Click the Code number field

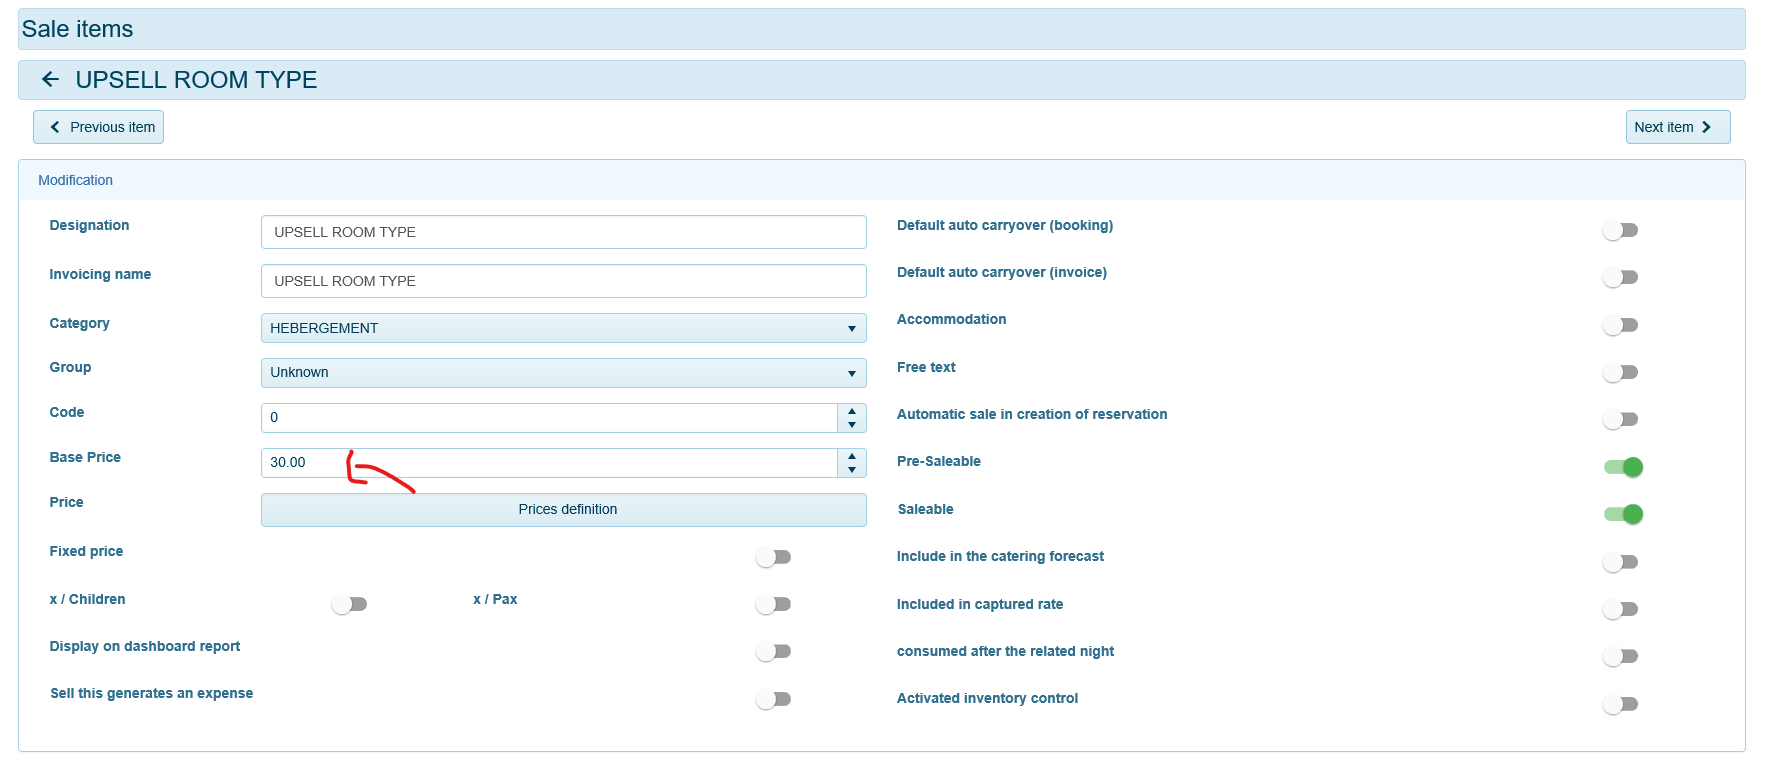(549, 418)
